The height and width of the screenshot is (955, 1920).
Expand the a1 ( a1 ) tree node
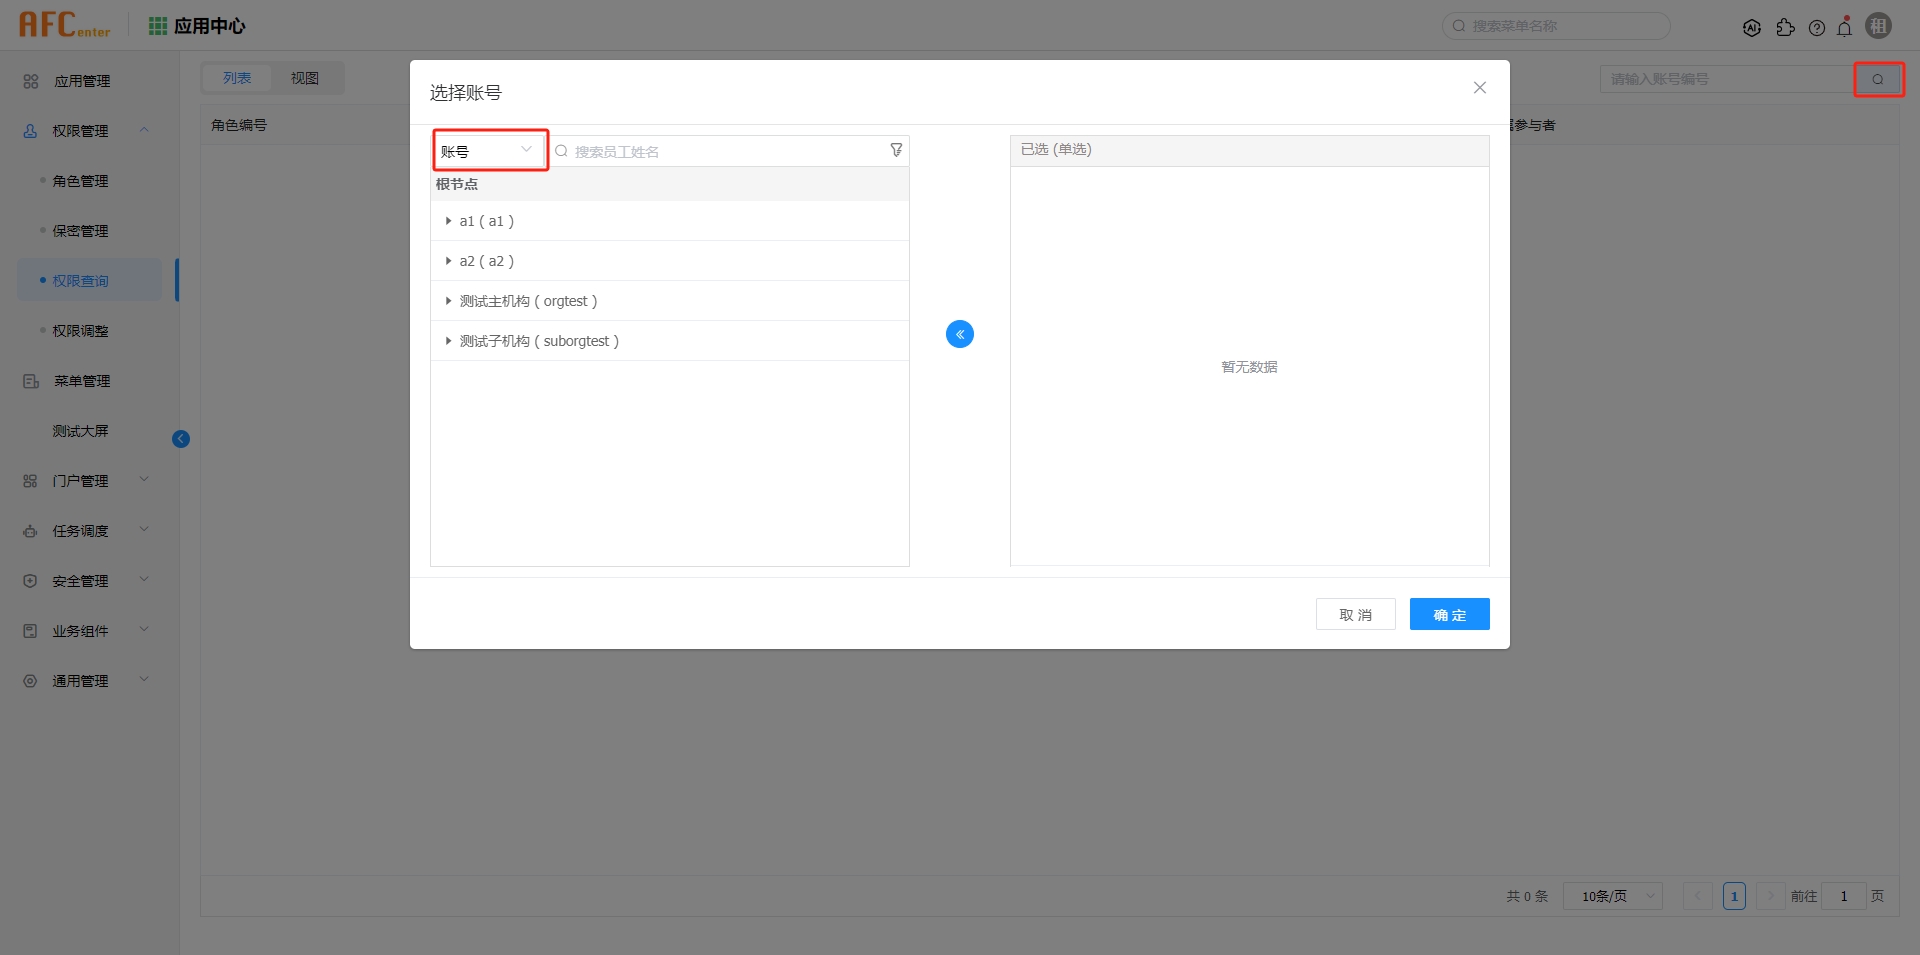(447, 221)
